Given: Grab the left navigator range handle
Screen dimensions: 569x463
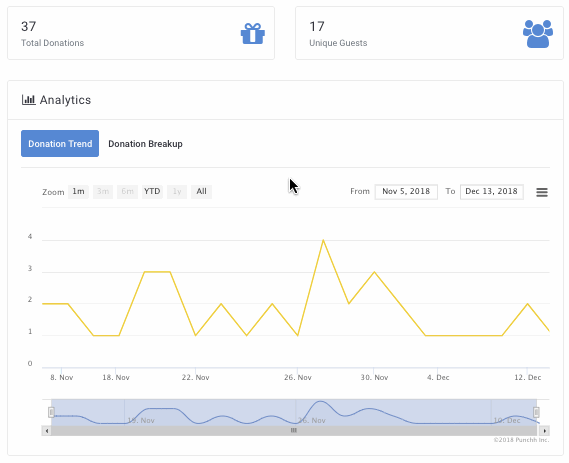Looking at the screenshot, I should tap(51, 412).
